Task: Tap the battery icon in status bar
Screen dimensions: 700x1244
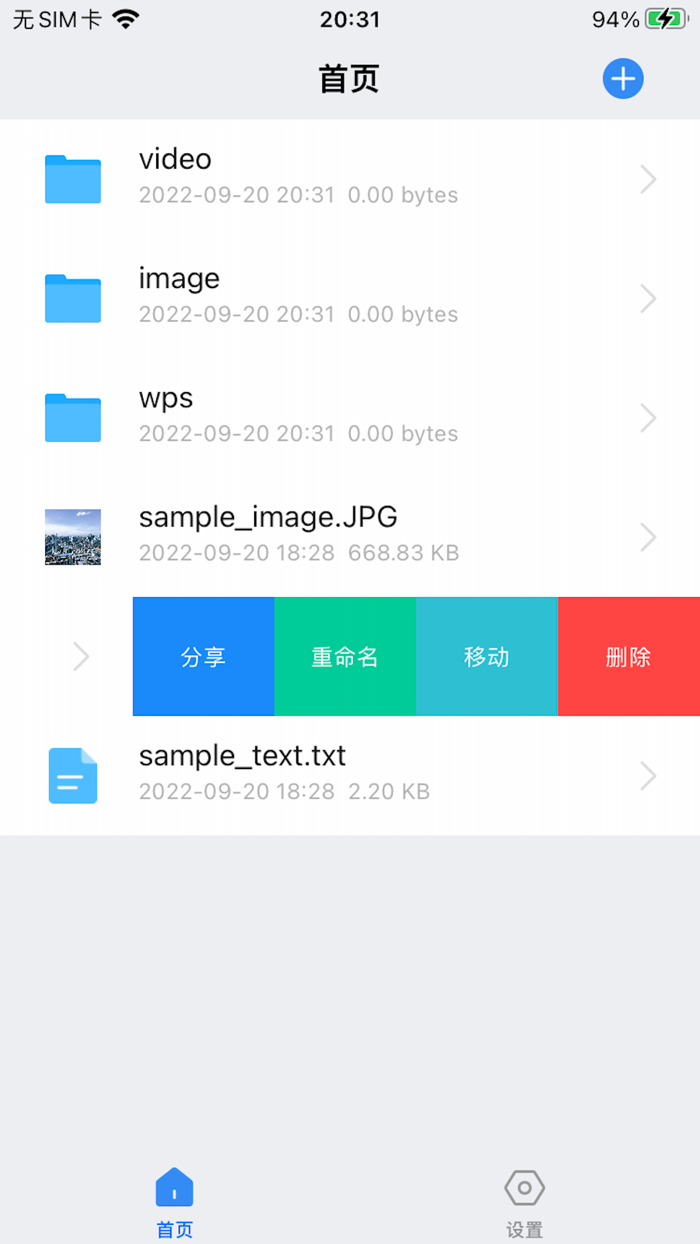Action: [x=665, y=19]
